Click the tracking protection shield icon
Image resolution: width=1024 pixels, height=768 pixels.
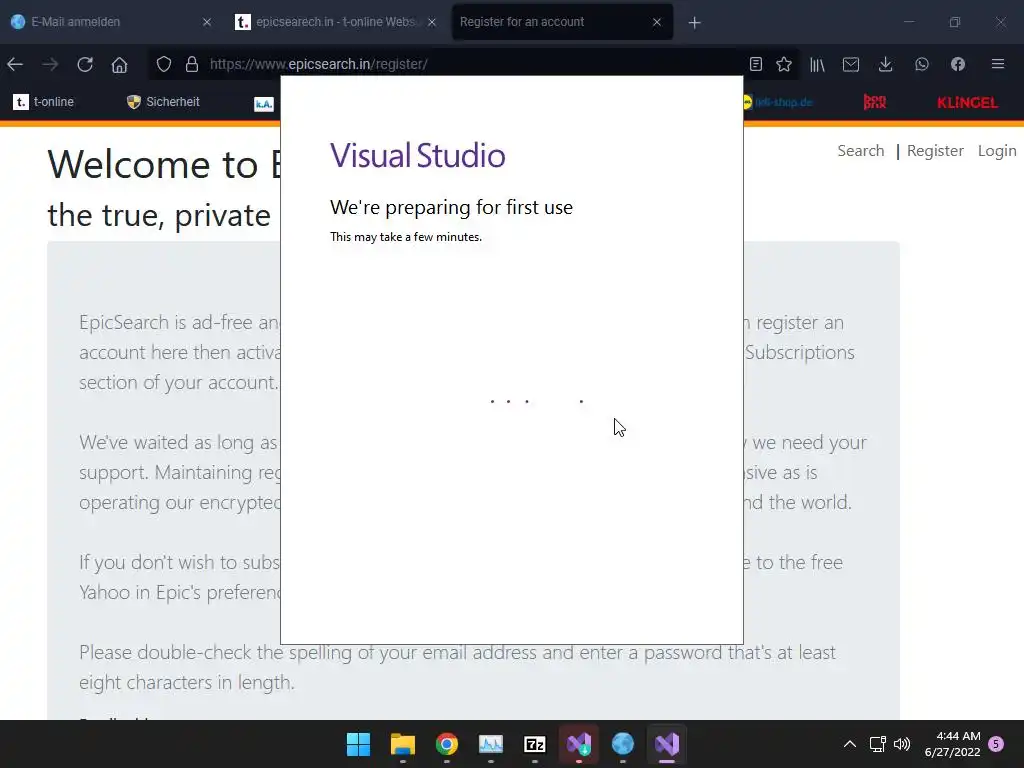click(164, 64)
